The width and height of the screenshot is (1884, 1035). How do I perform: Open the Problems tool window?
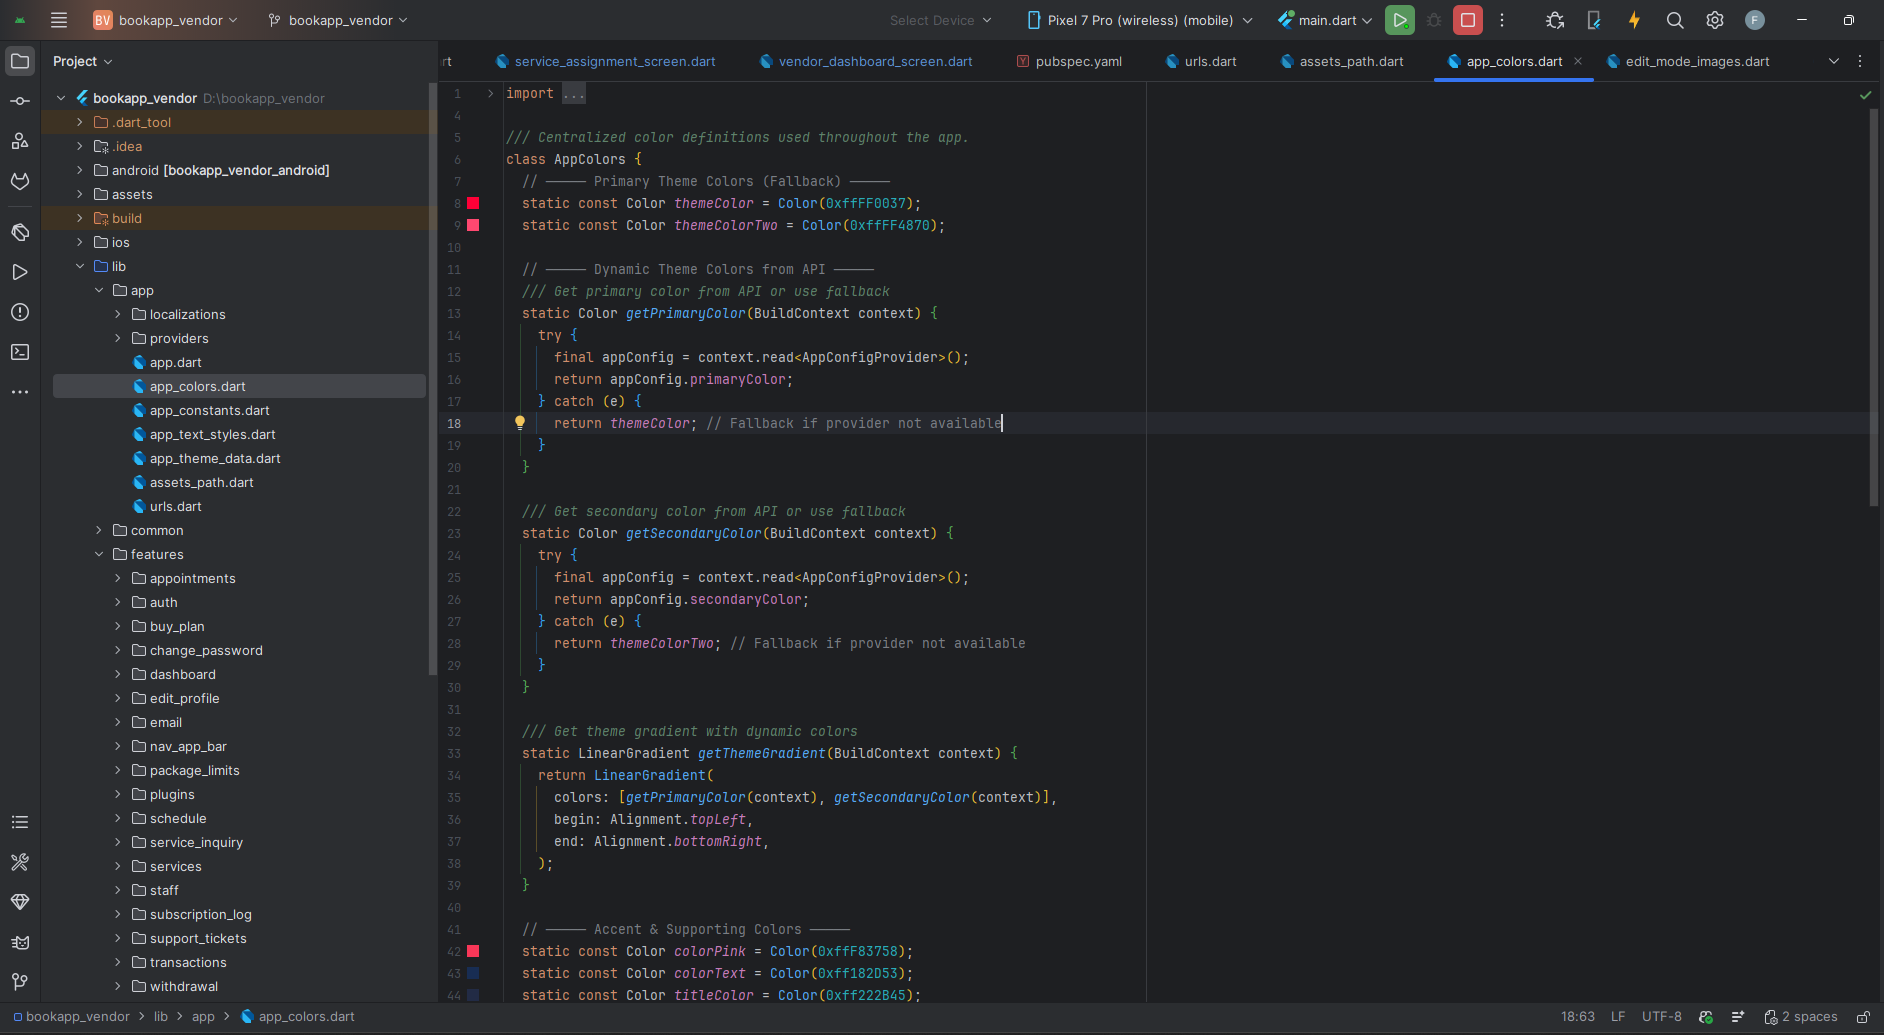[x=20, y=312]
